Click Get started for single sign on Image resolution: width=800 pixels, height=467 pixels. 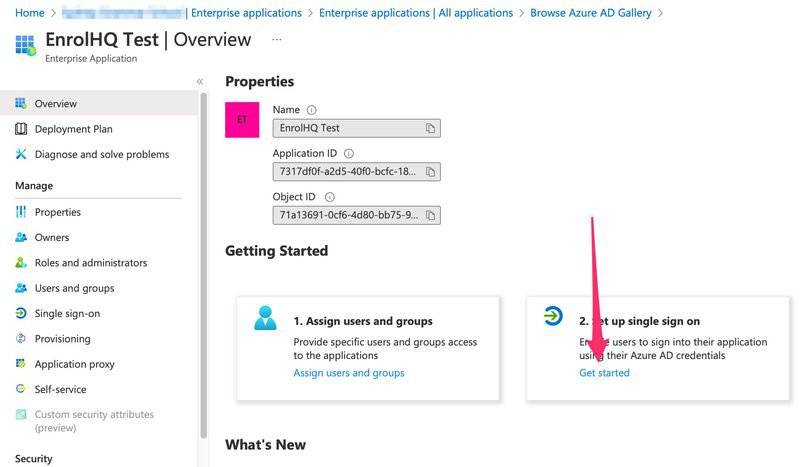pos(604,373)
